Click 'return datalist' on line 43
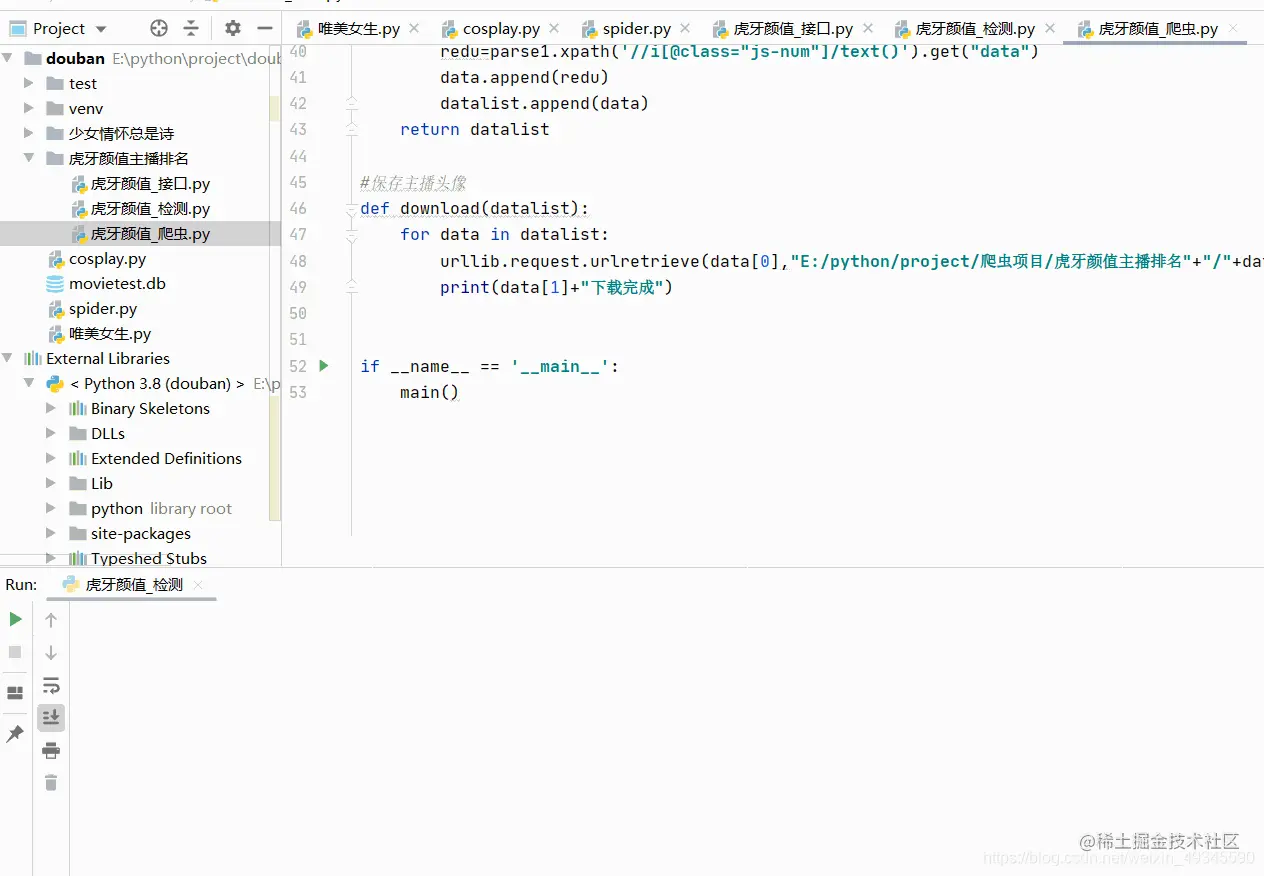Screen dimensions: 1264x876 point(475,129)
